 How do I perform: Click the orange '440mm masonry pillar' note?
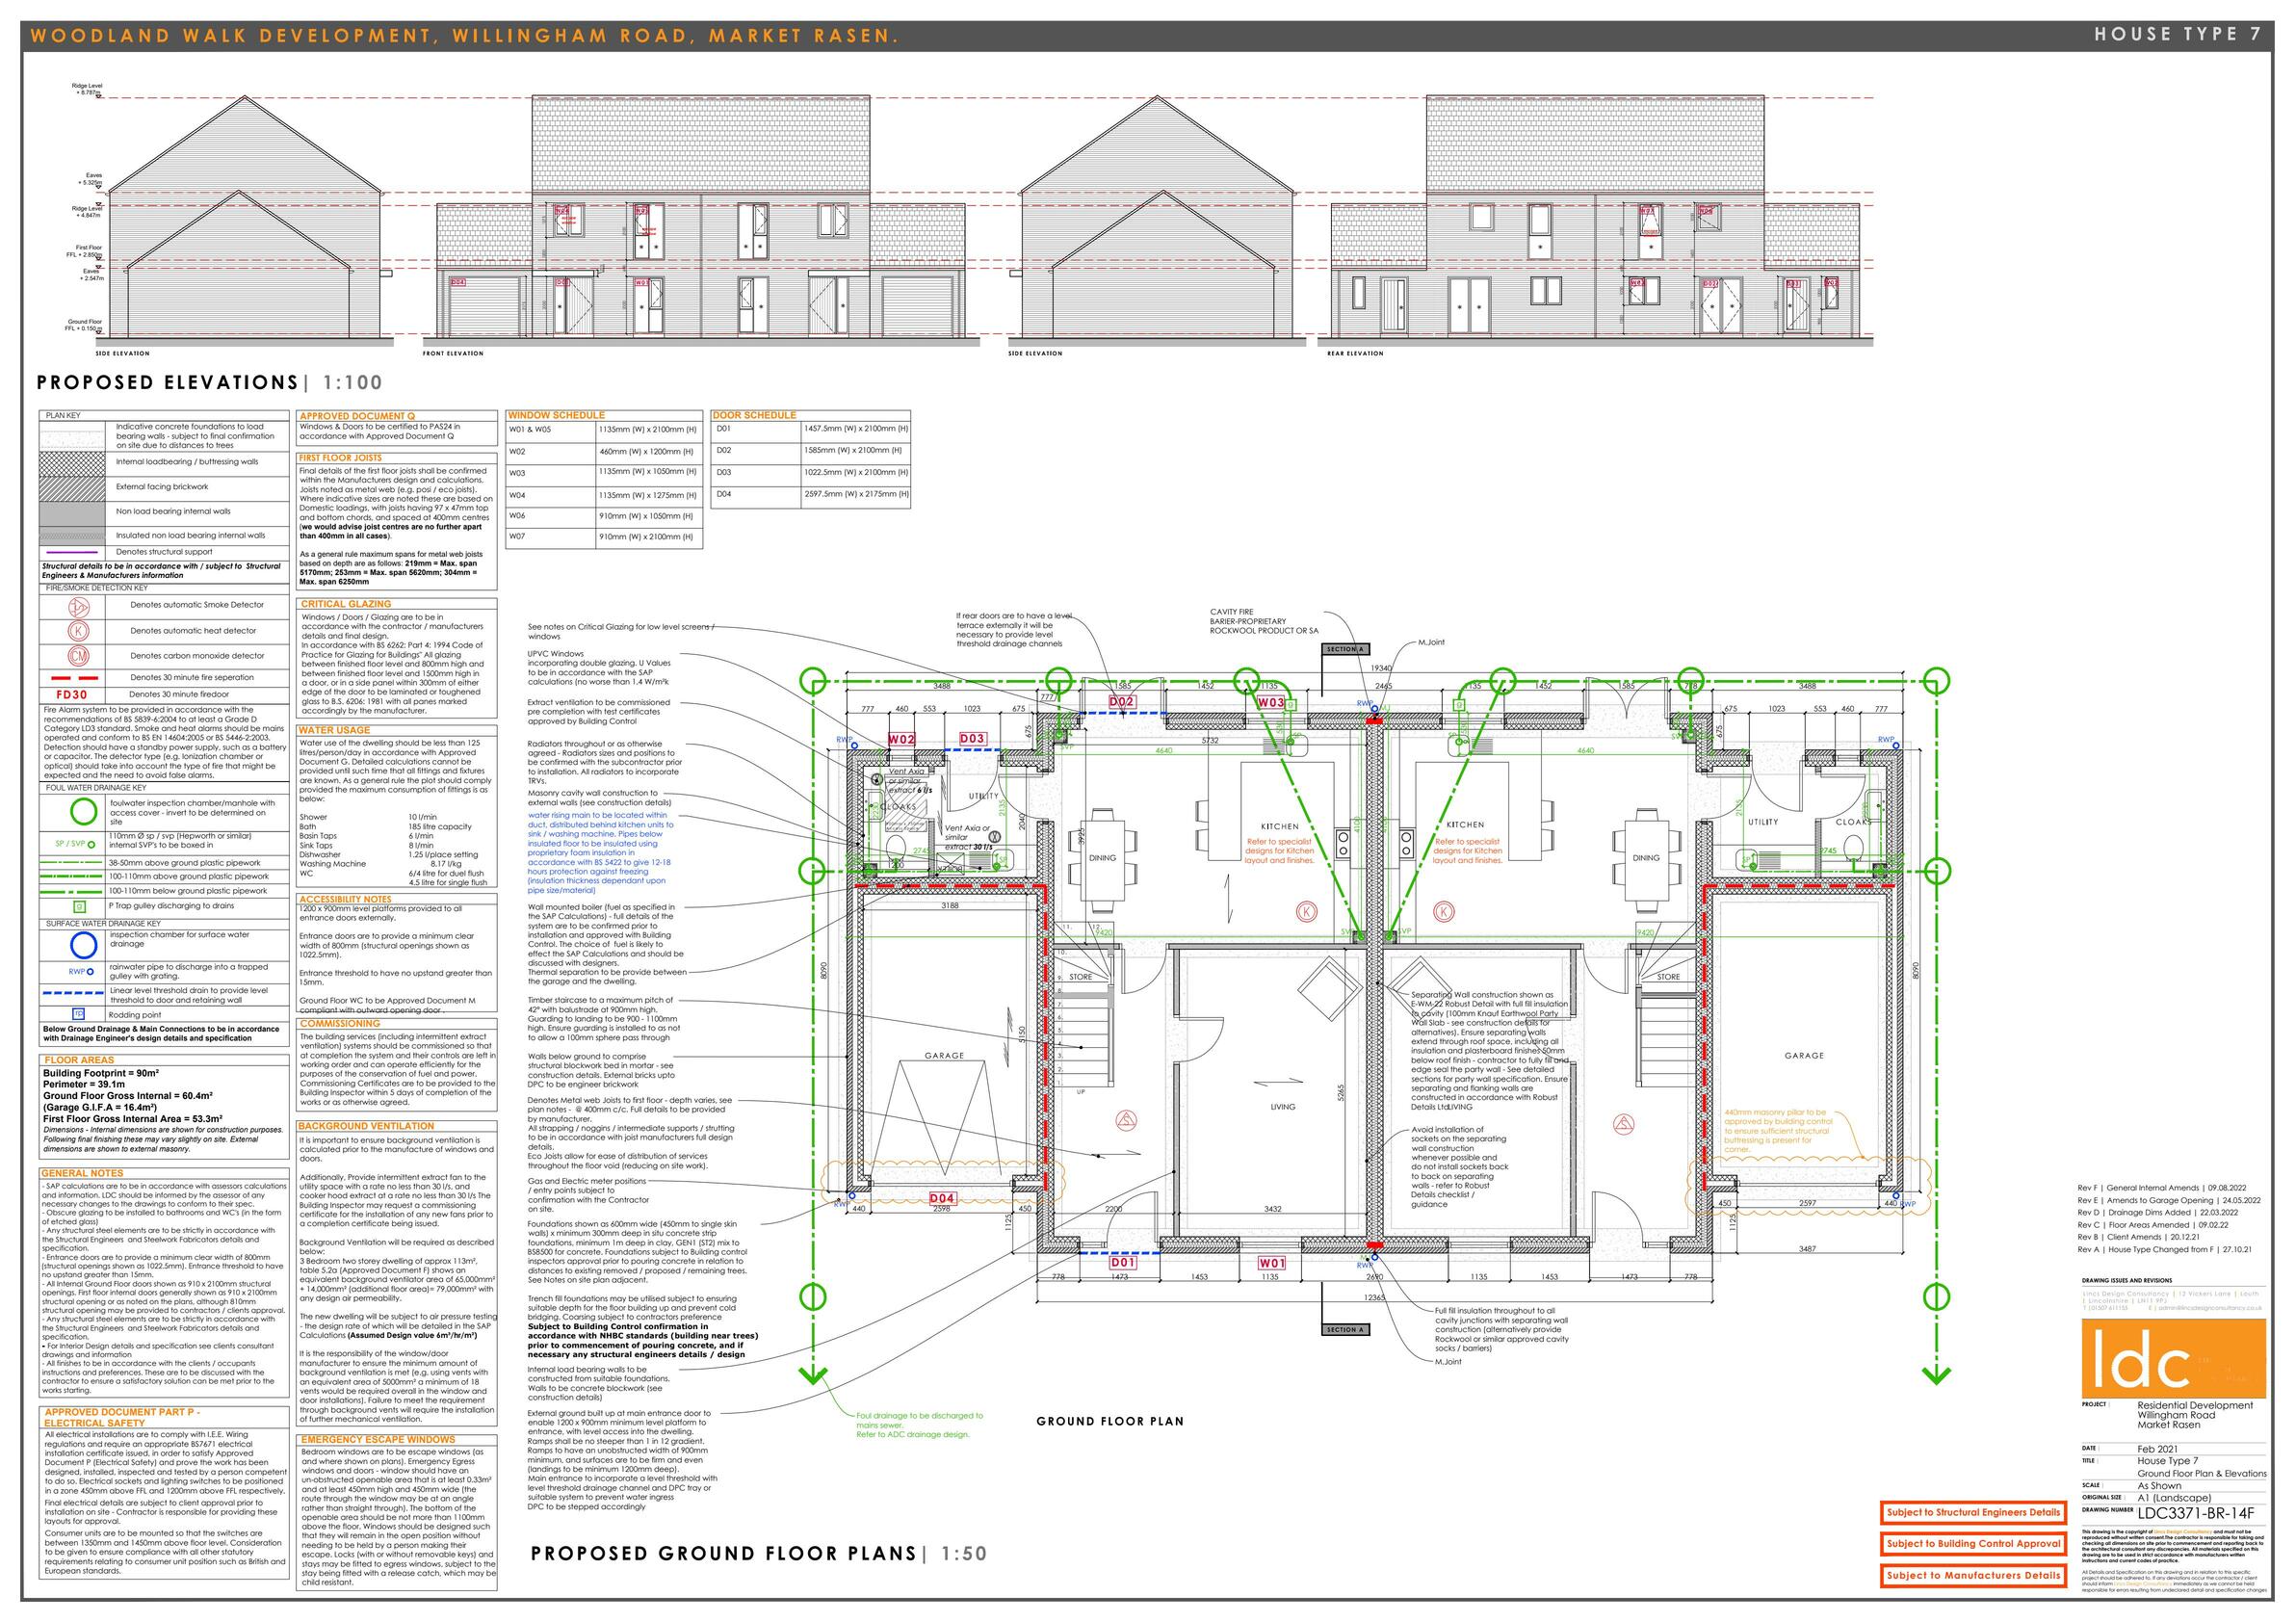tap(1776, 1132)
